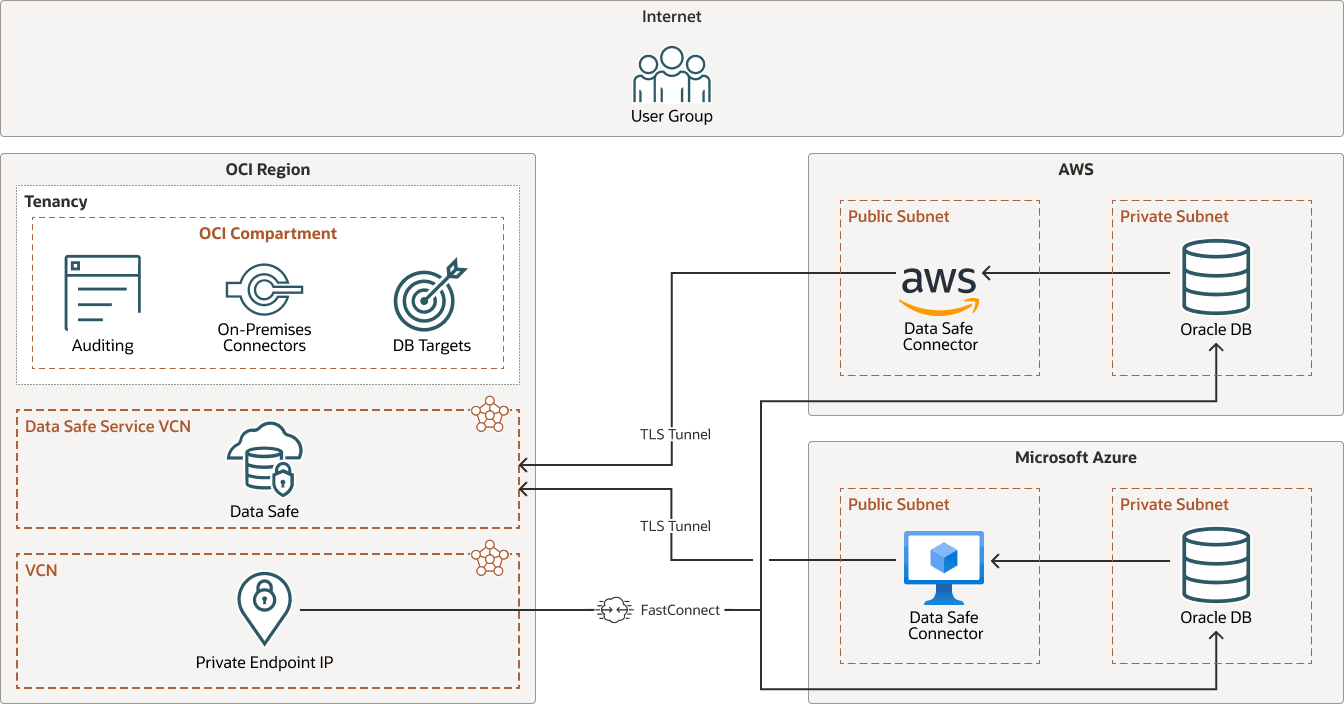The height and width of the screenshot is (704, 1344).
Task: Select the Oracle DB cylinder in AWS
Action: [1215, 277]
